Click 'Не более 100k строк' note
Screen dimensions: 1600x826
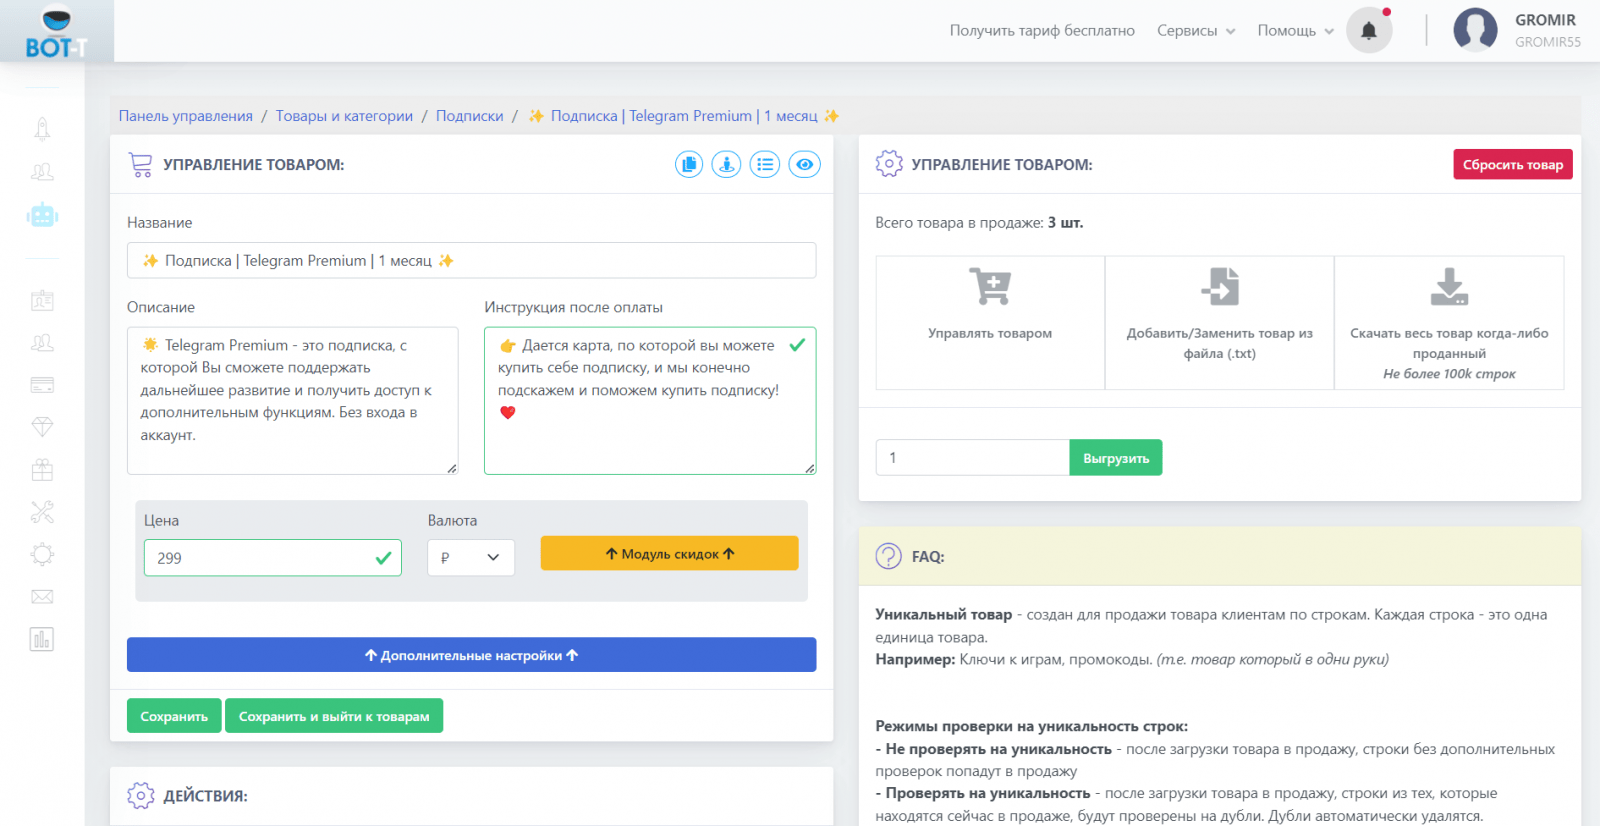click(x=1449, y=374)
